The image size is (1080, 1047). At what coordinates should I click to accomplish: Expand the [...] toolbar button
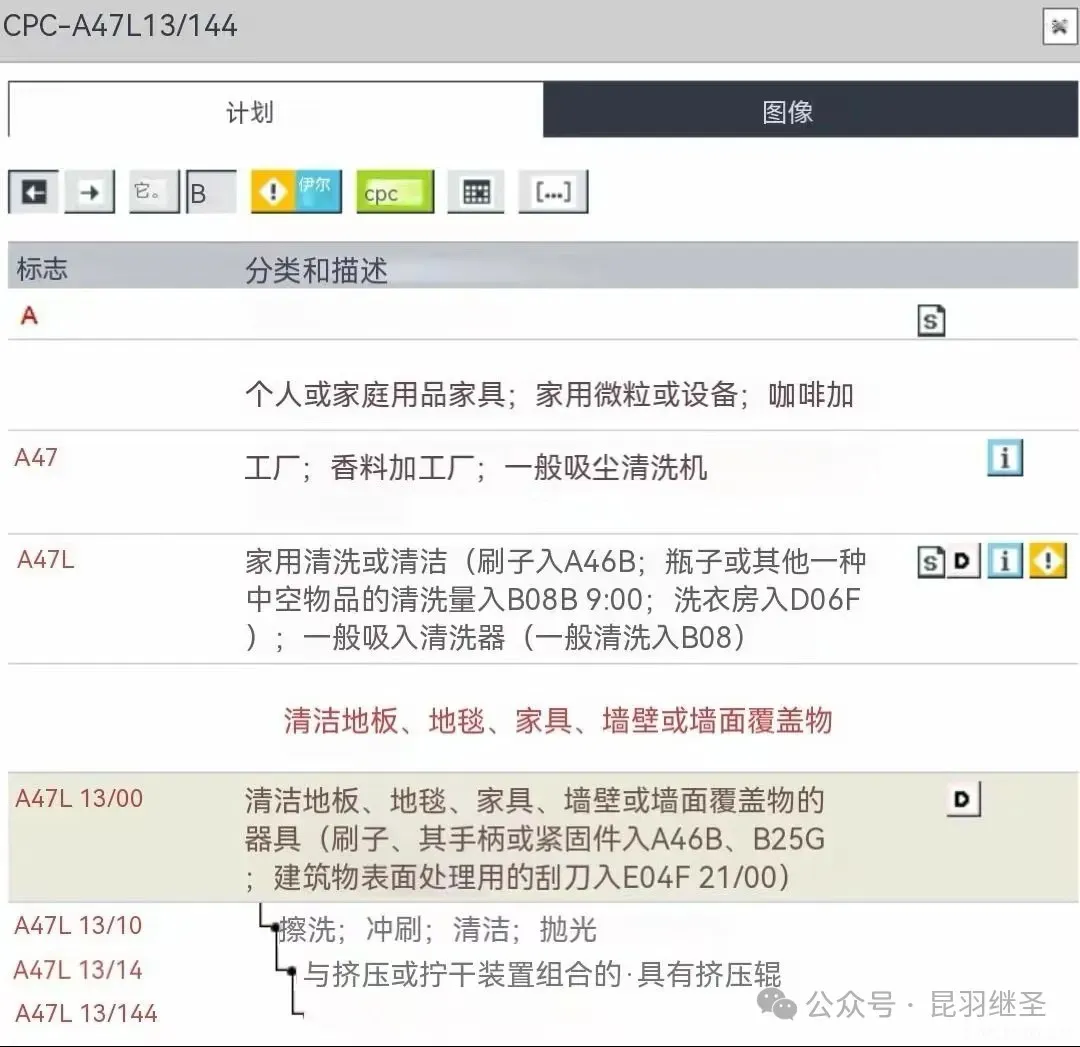tap(552, 193)
